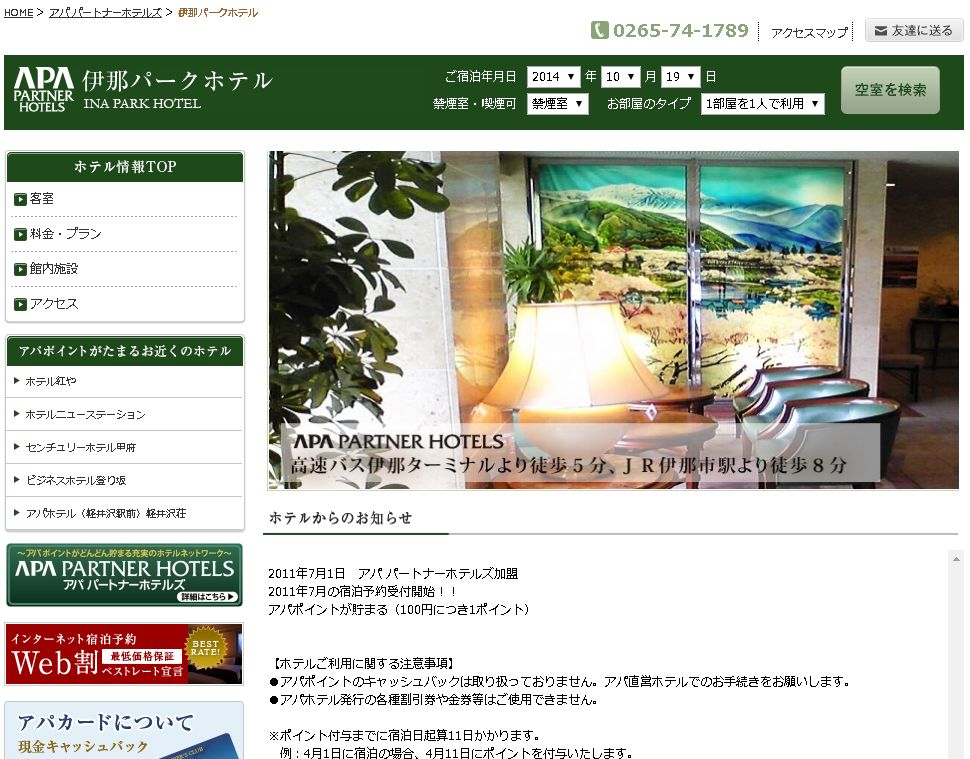970x759 pixels.
Task: Click the triangle bullet beside ホテル紅や
Action: tap(17, 380)
